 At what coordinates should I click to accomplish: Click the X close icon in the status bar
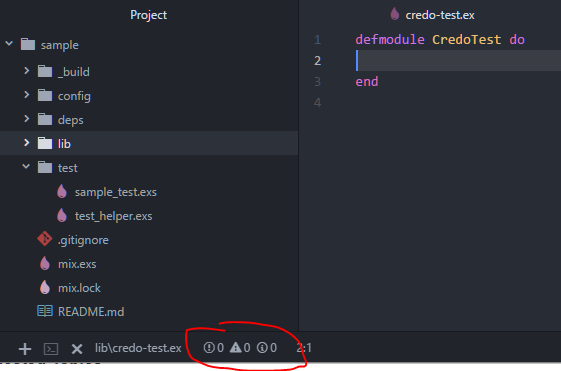point(77,349)
